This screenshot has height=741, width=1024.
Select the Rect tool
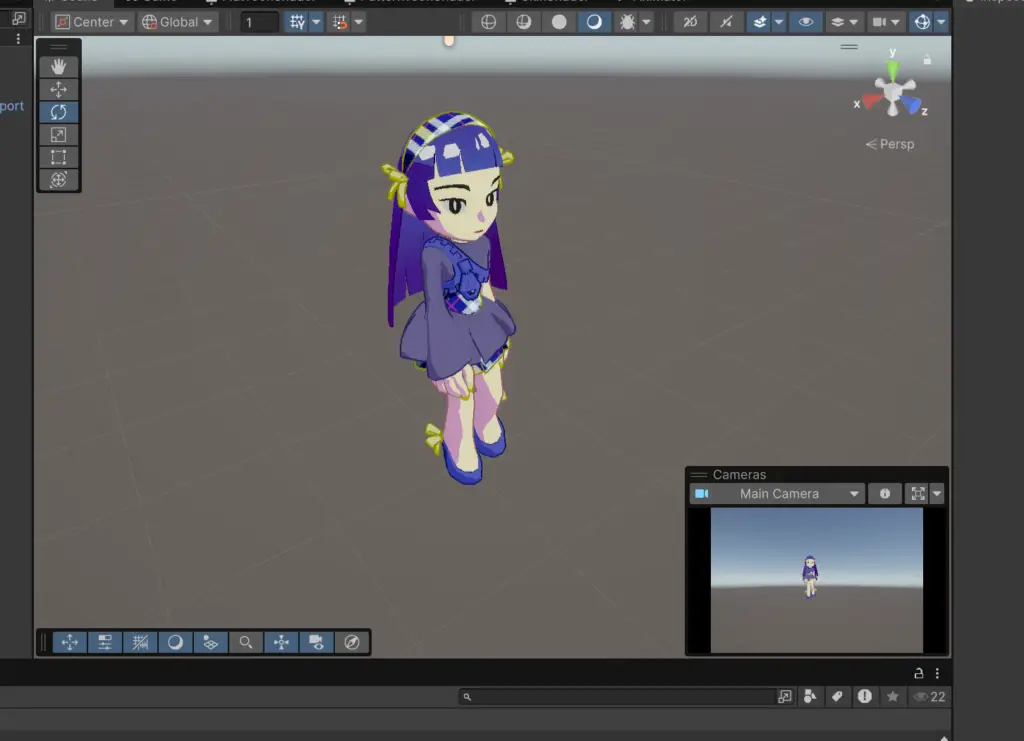pos(58,157)
